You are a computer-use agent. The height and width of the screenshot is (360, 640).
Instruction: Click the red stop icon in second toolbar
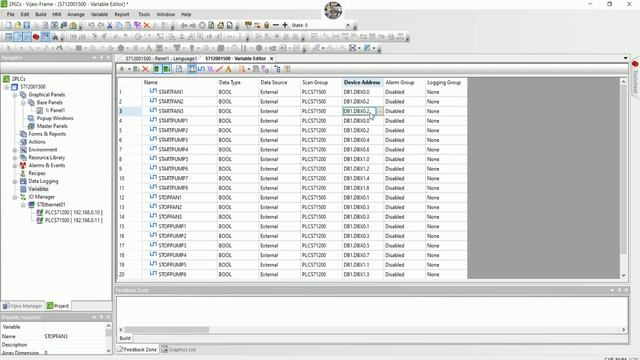[36, 37]
